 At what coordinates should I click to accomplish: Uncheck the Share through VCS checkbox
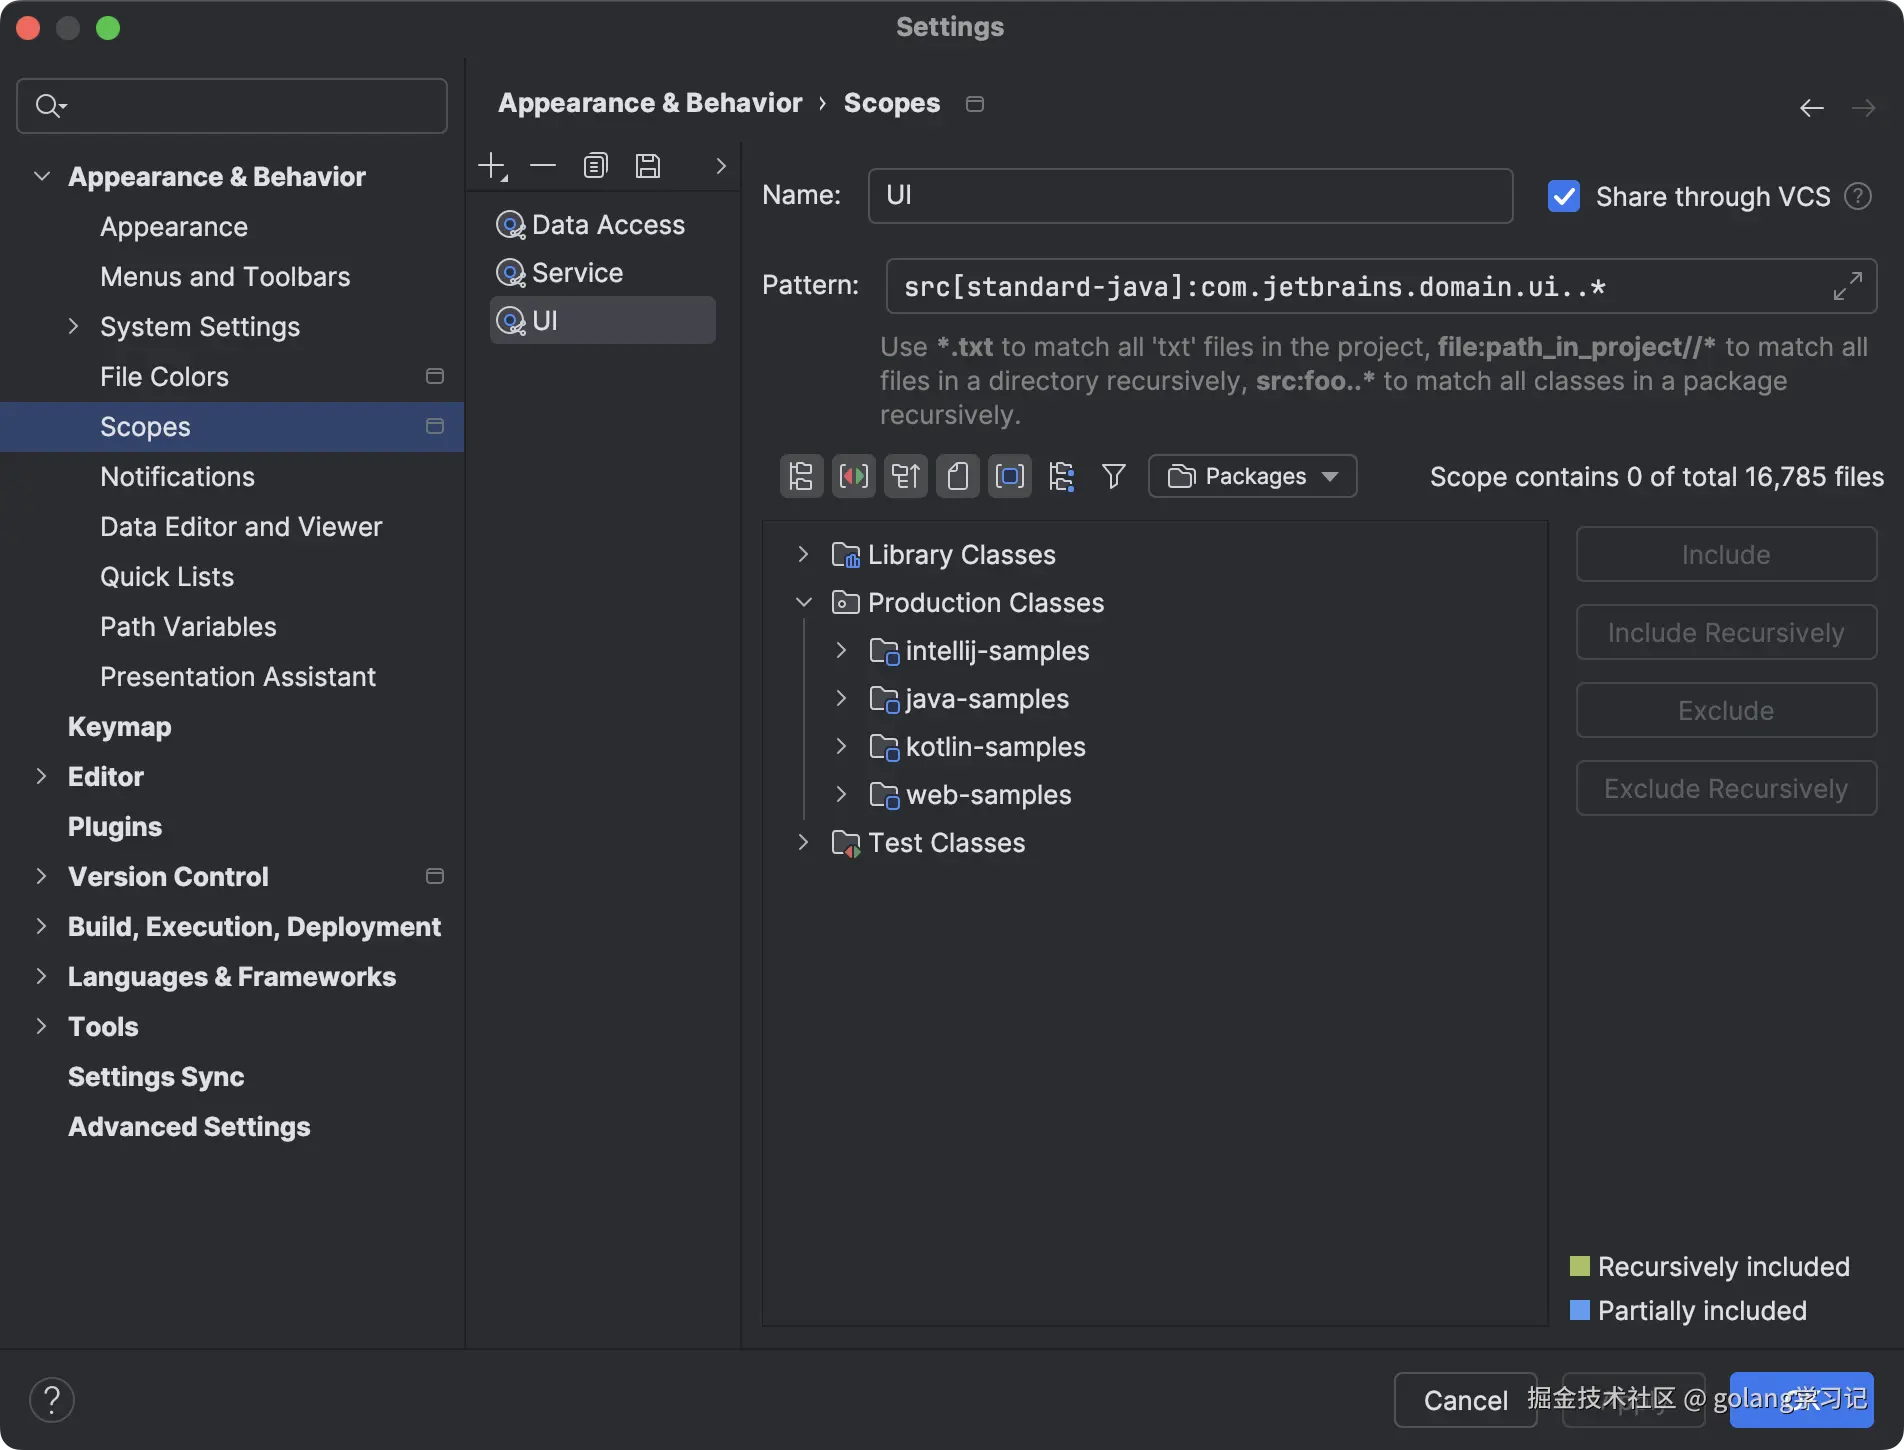1564,197
